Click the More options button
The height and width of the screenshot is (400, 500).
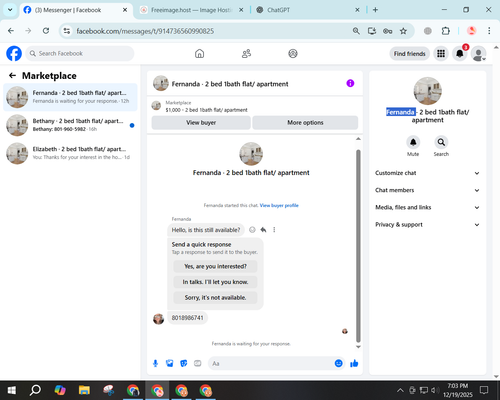305,123
